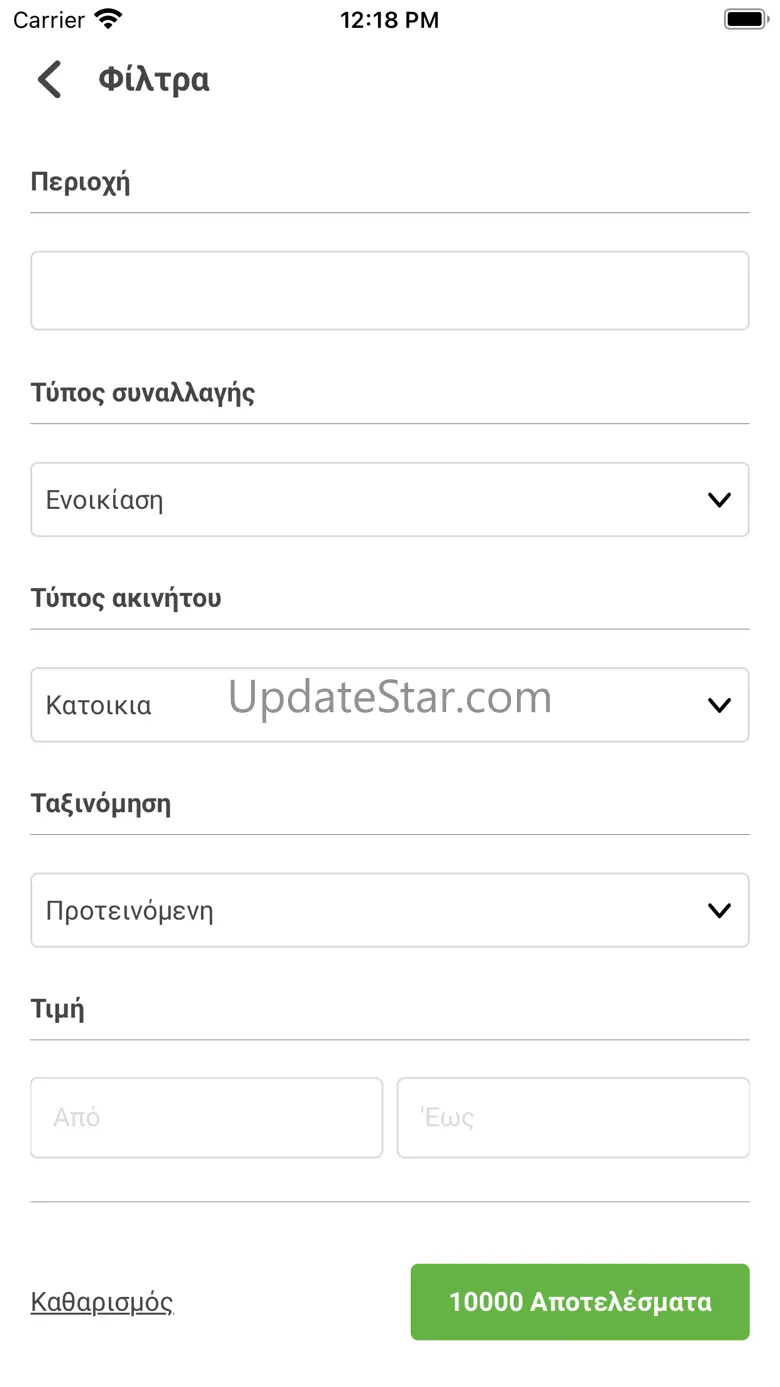Open the Ταξινόμηση dropdown showing Προτεινόμενη
The width and height of the screenshot is (780, 1387).
tap(390, 910)
